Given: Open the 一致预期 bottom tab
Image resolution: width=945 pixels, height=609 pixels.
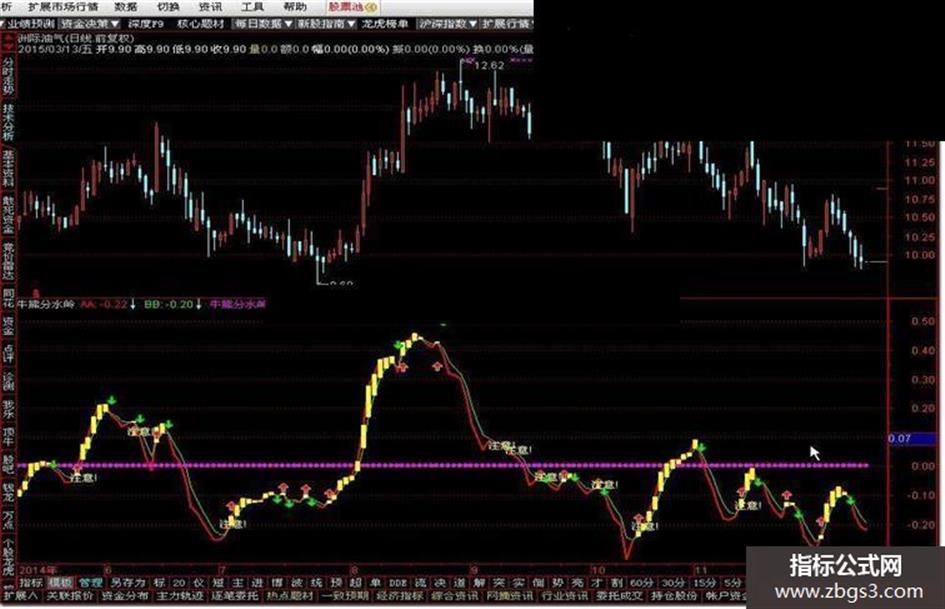Looking at the screenshot, I should (x=345, y=596).
